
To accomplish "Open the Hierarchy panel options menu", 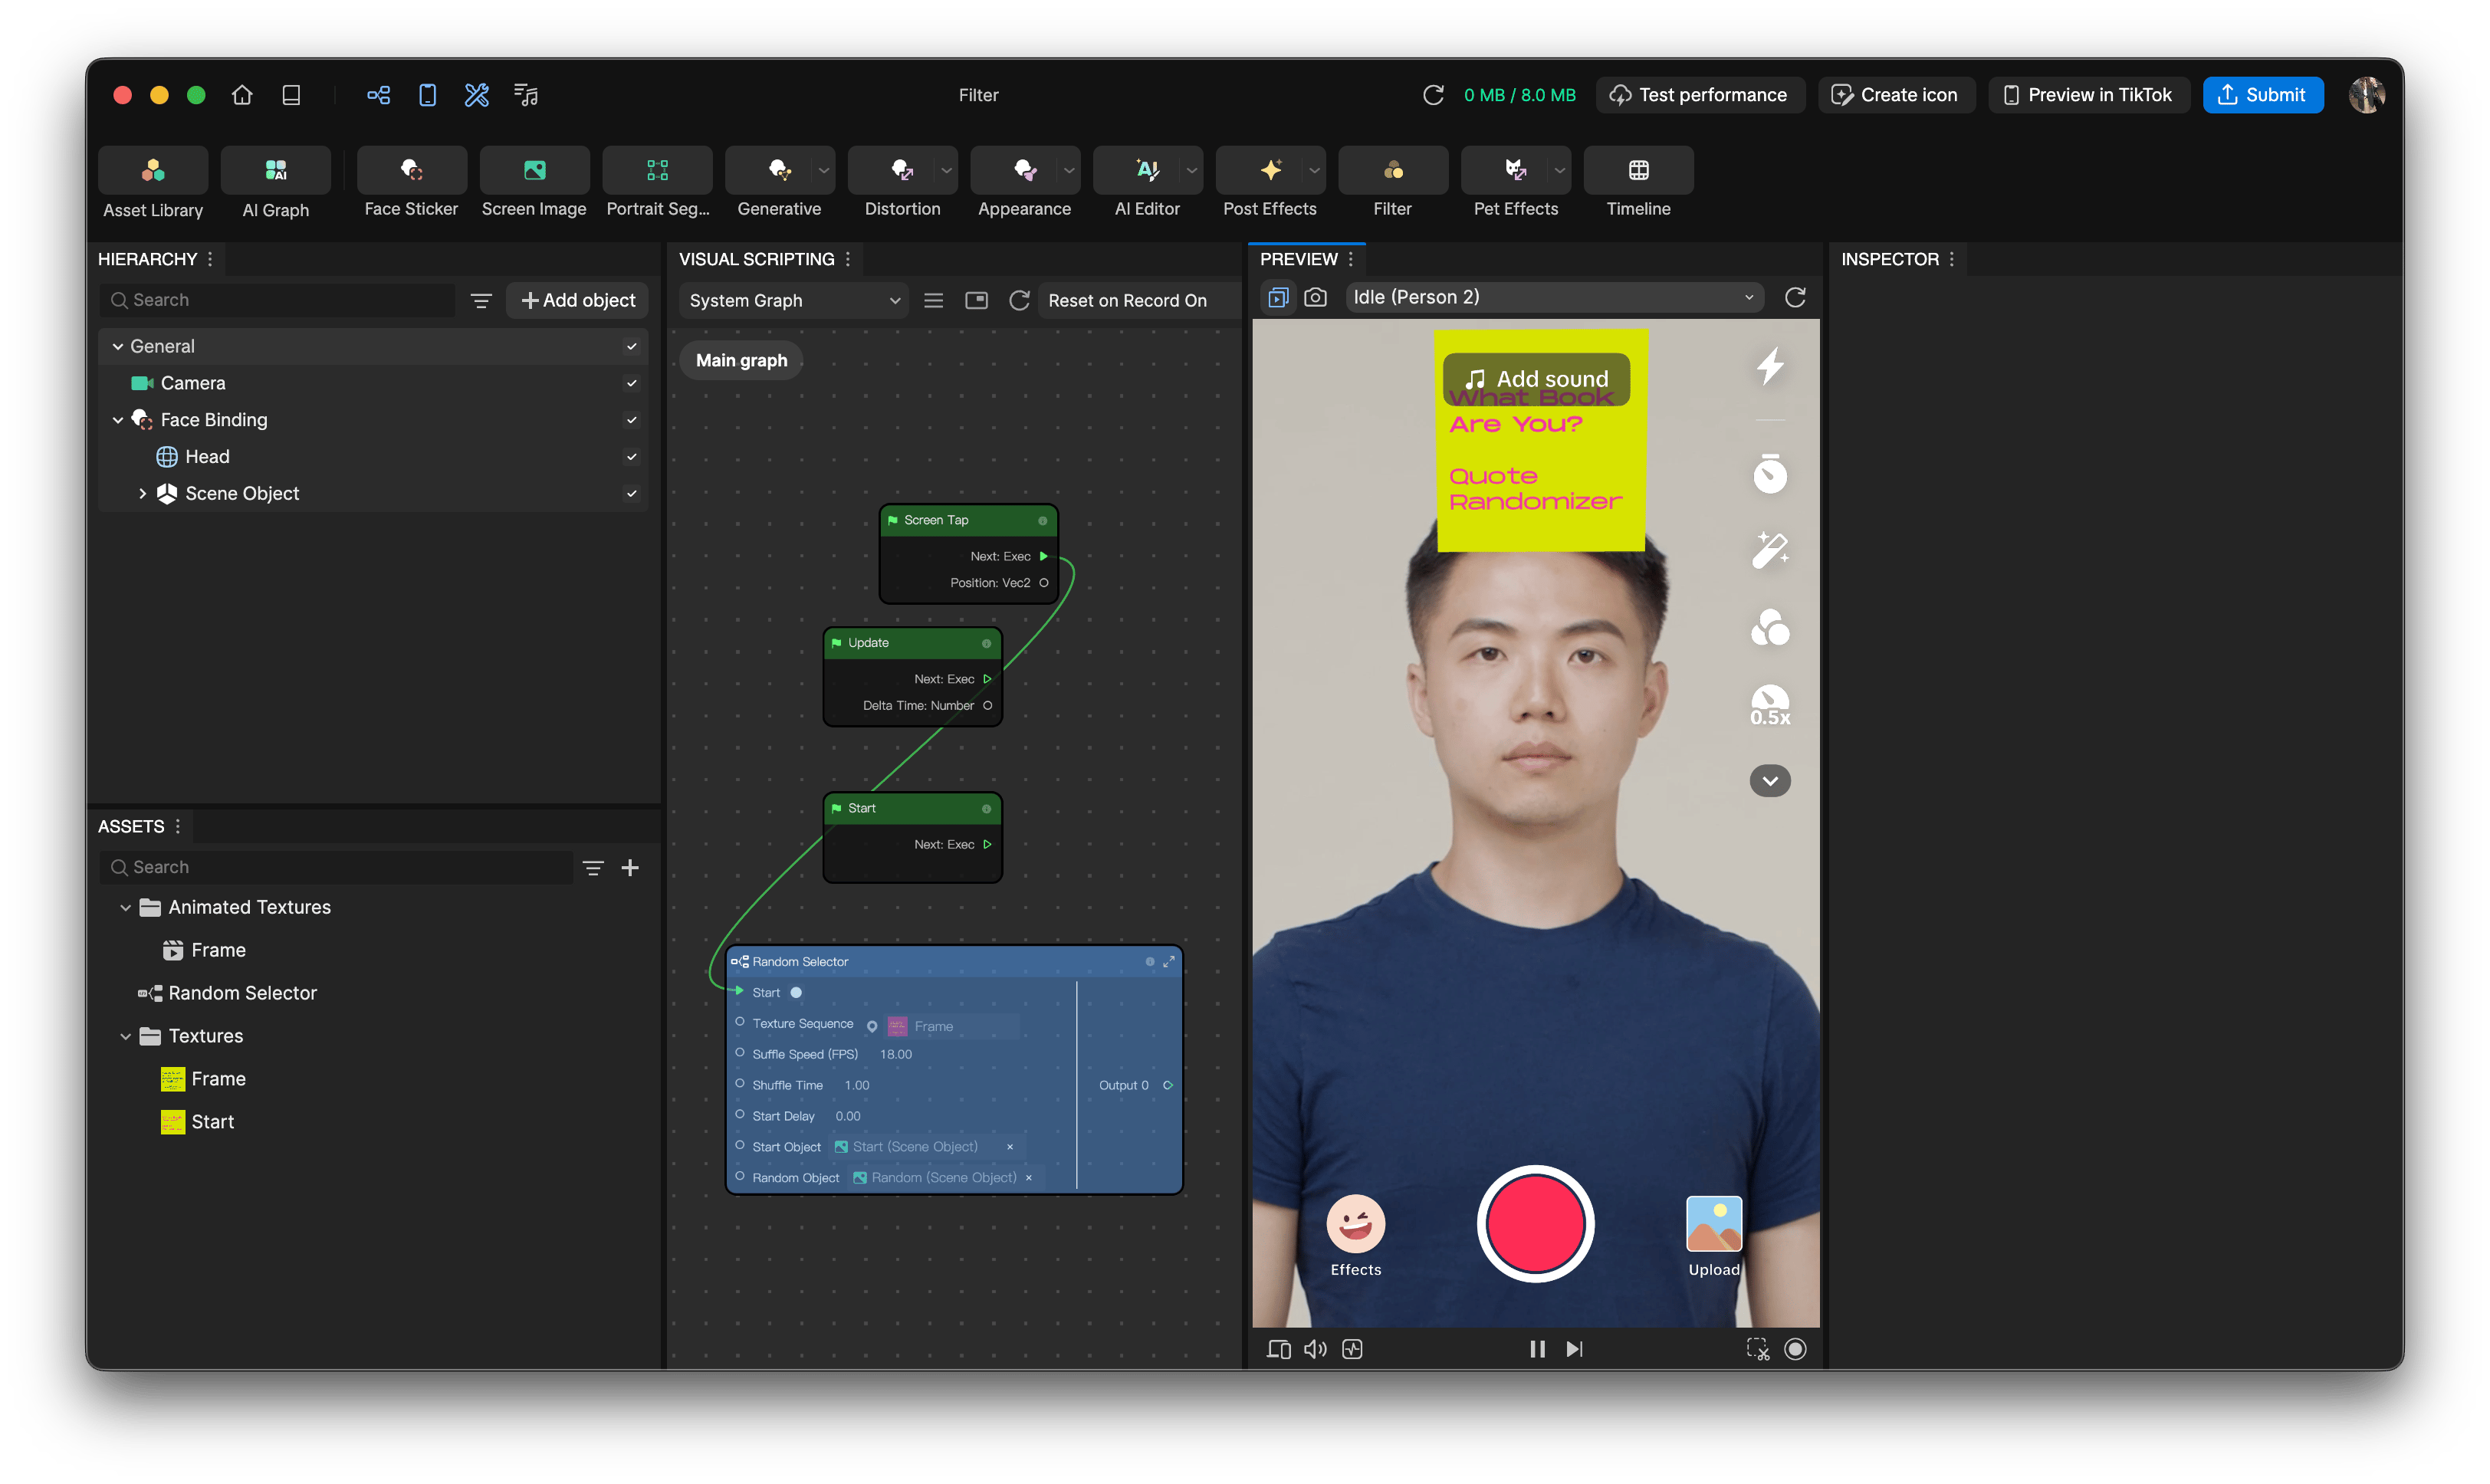I will (x=210, y=259).
